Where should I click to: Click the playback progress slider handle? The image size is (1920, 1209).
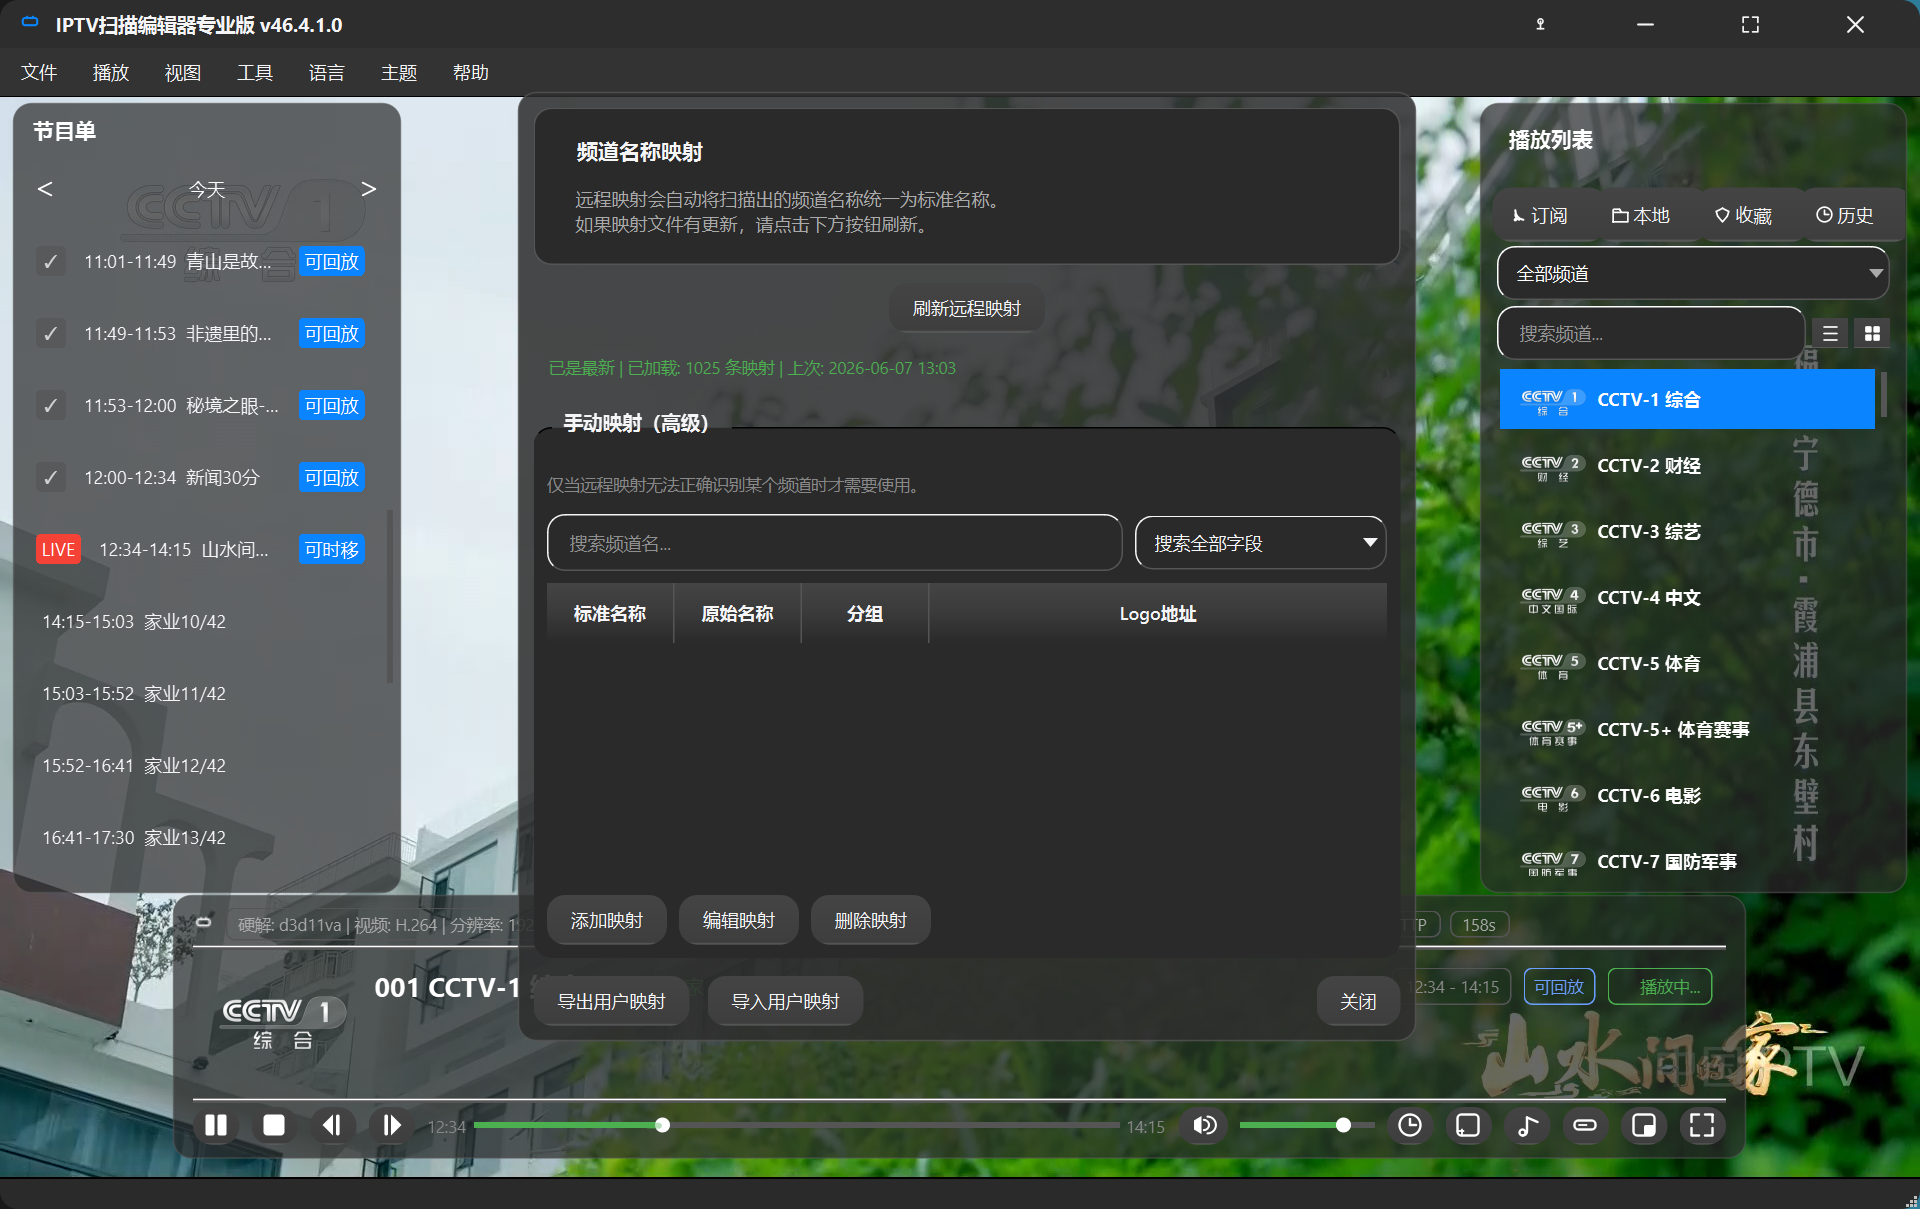662,1126
